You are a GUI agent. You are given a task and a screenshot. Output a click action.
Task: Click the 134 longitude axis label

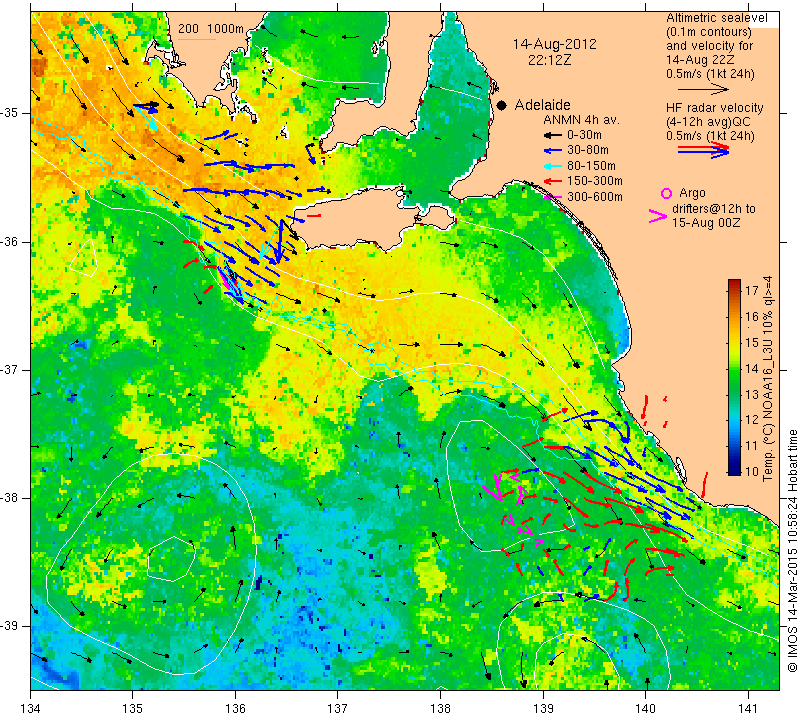pyautogui.click(x=31, y=709)
